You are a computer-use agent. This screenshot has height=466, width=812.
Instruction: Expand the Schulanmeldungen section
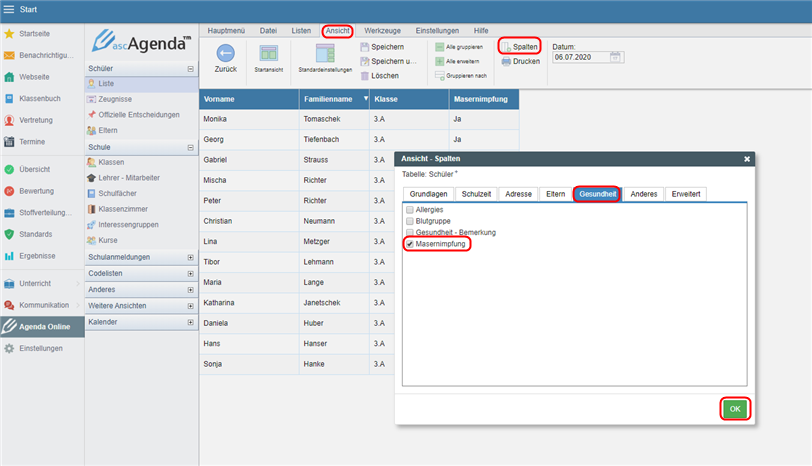pos(191,257)
